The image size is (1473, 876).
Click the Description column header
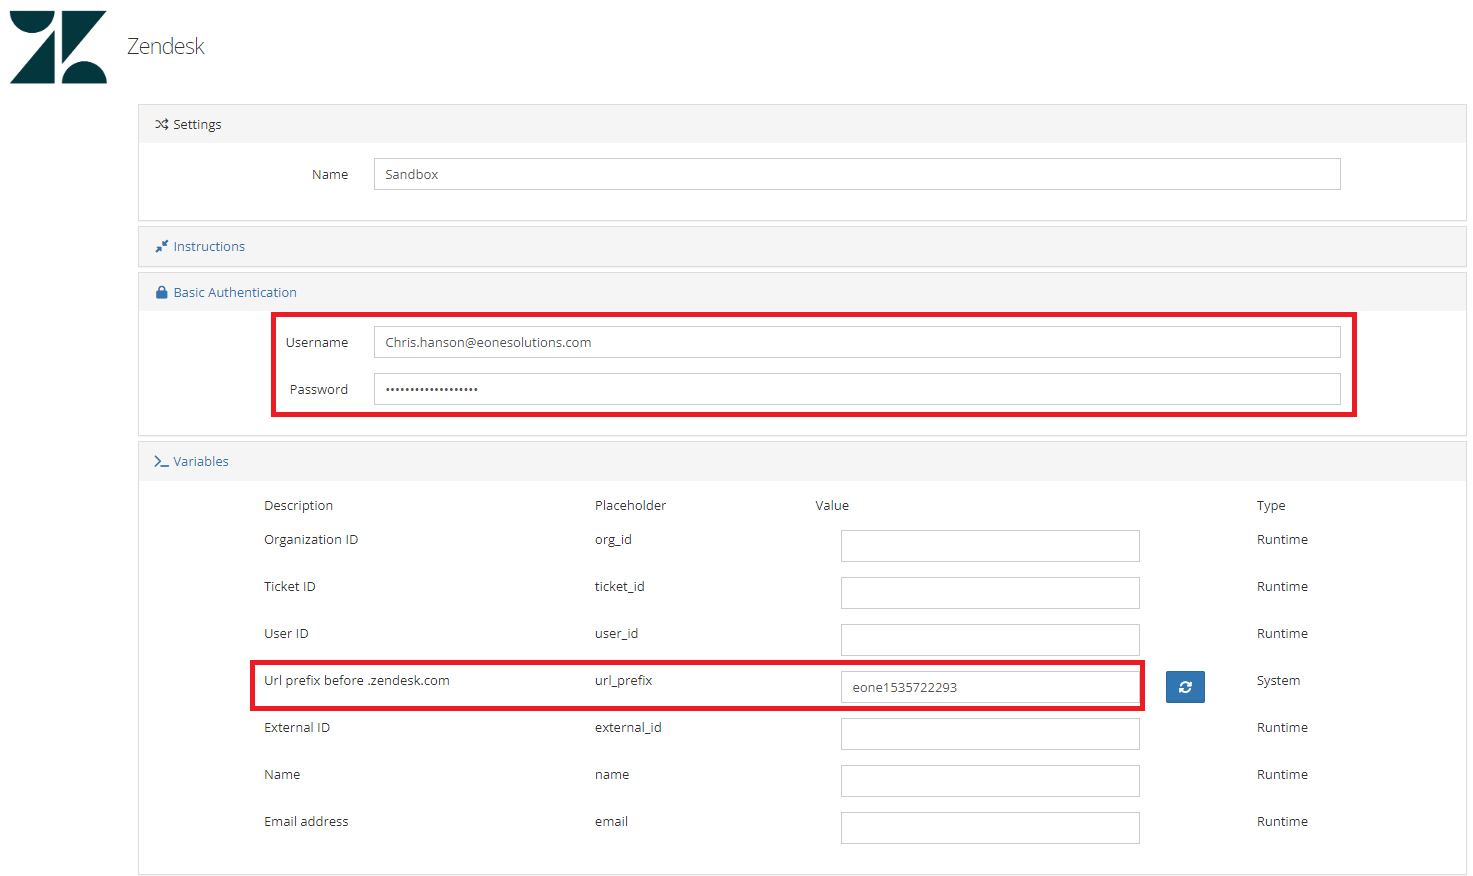[x=298, y=506]
